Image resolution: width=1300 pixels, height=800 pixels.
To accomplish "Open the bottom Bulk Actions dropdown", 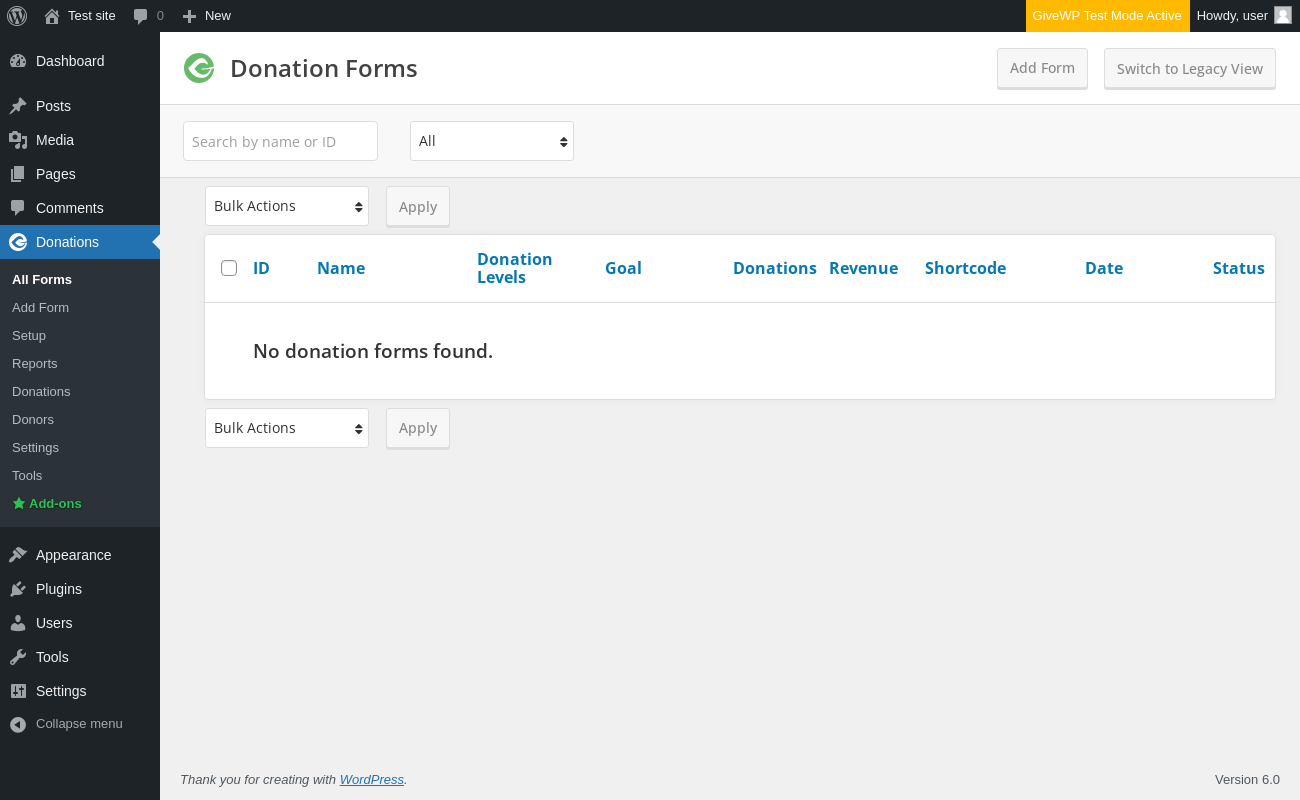I will point(287,428).
